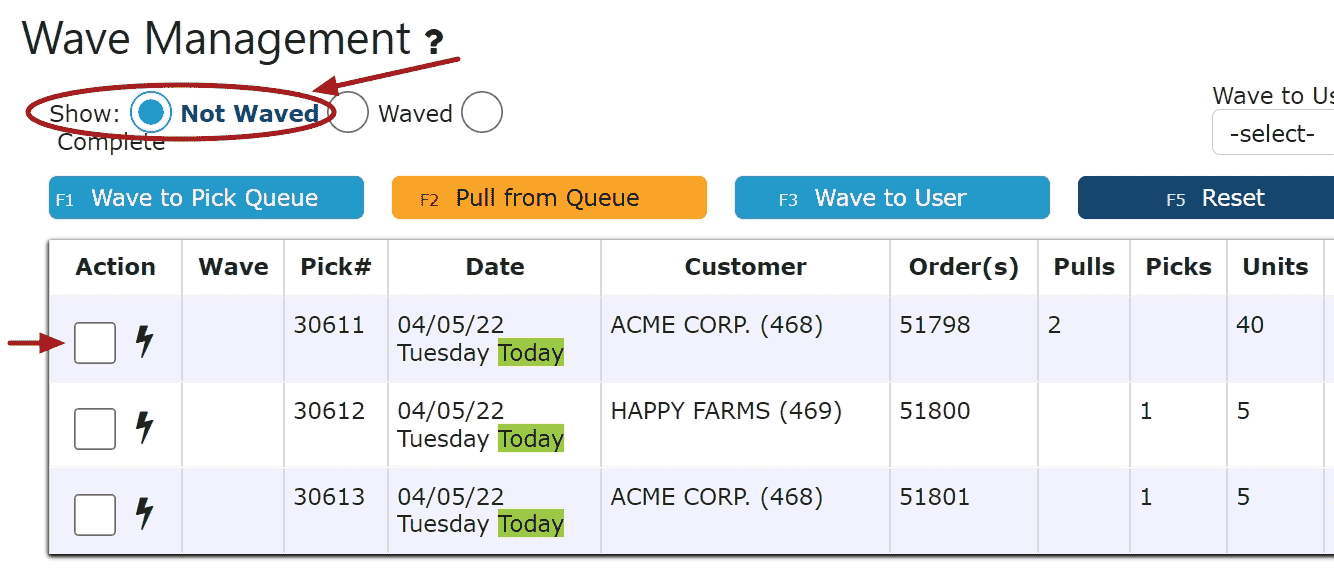Click the Reset button
This screenshot has width=1334, height=568.
click(x=1206, y=198)
